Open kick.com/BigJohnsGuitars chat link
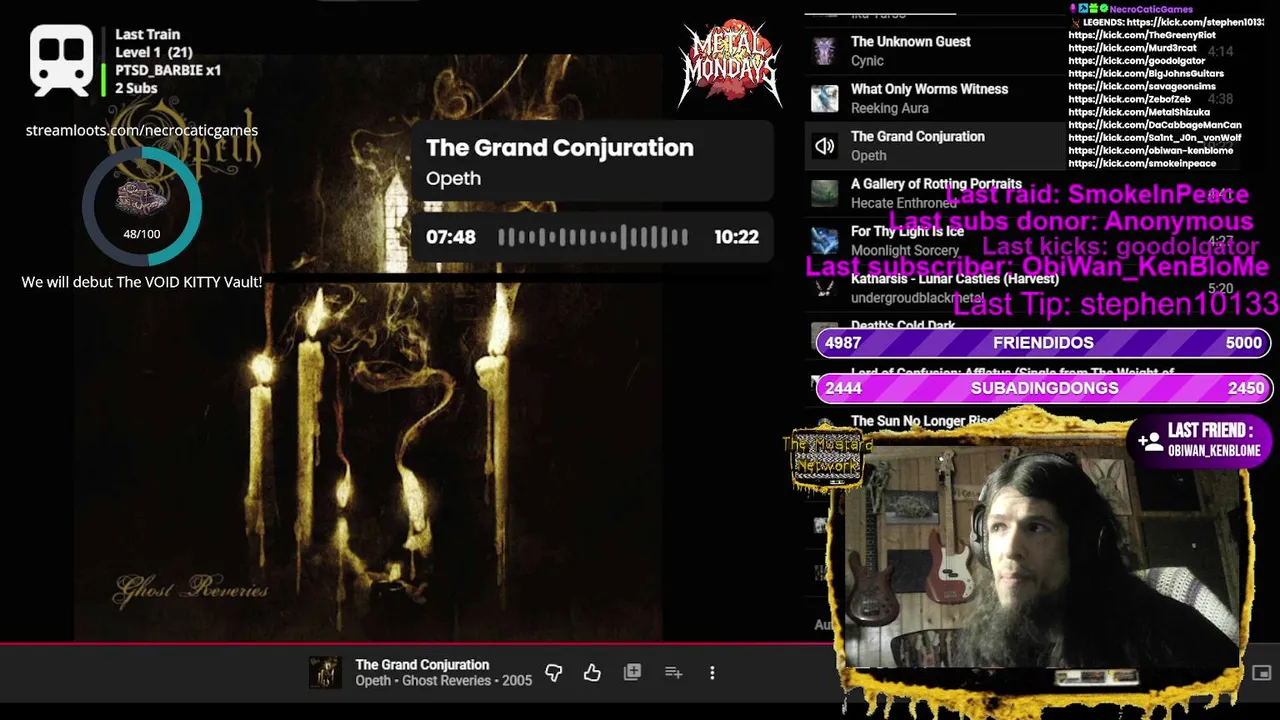Image resolution: width=1280 pixels, height=720 pixels. [1146, 74]
